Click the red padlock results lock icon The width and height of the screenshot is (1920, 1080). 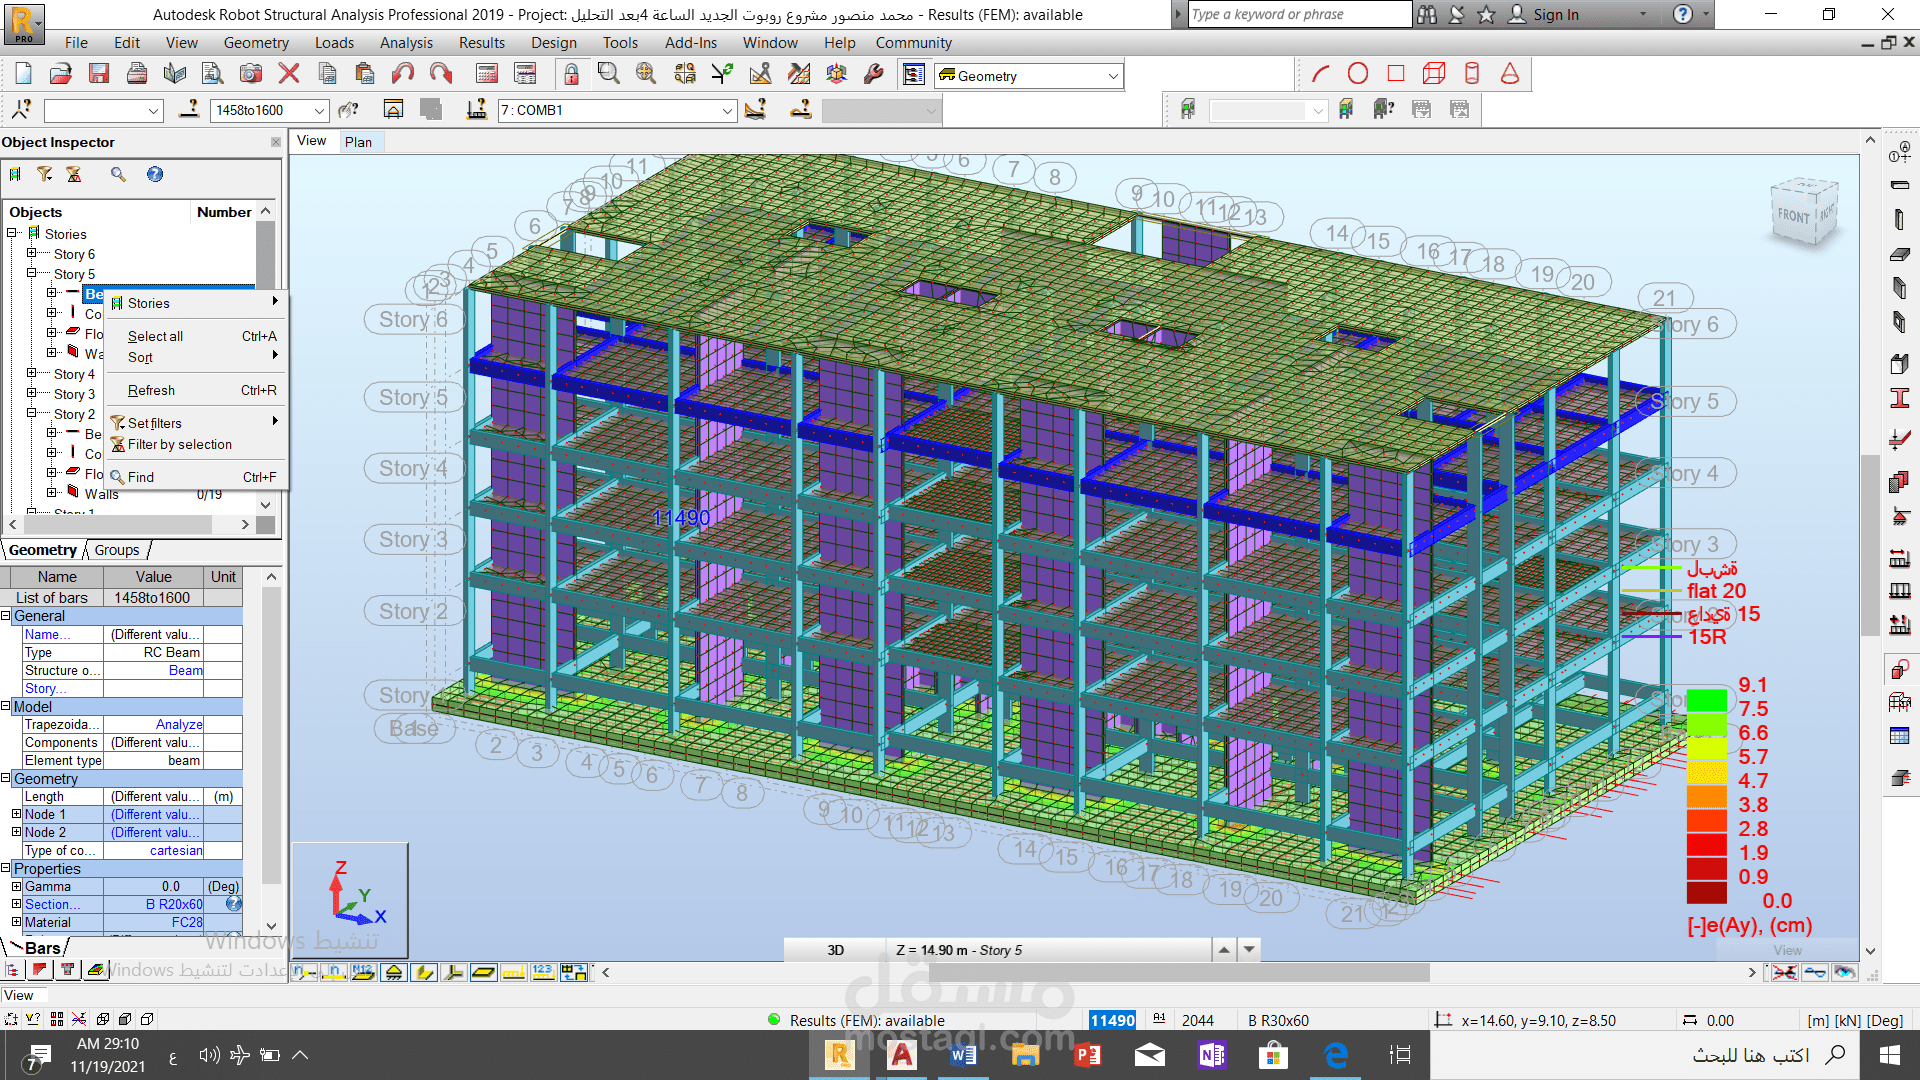(571, 74)
